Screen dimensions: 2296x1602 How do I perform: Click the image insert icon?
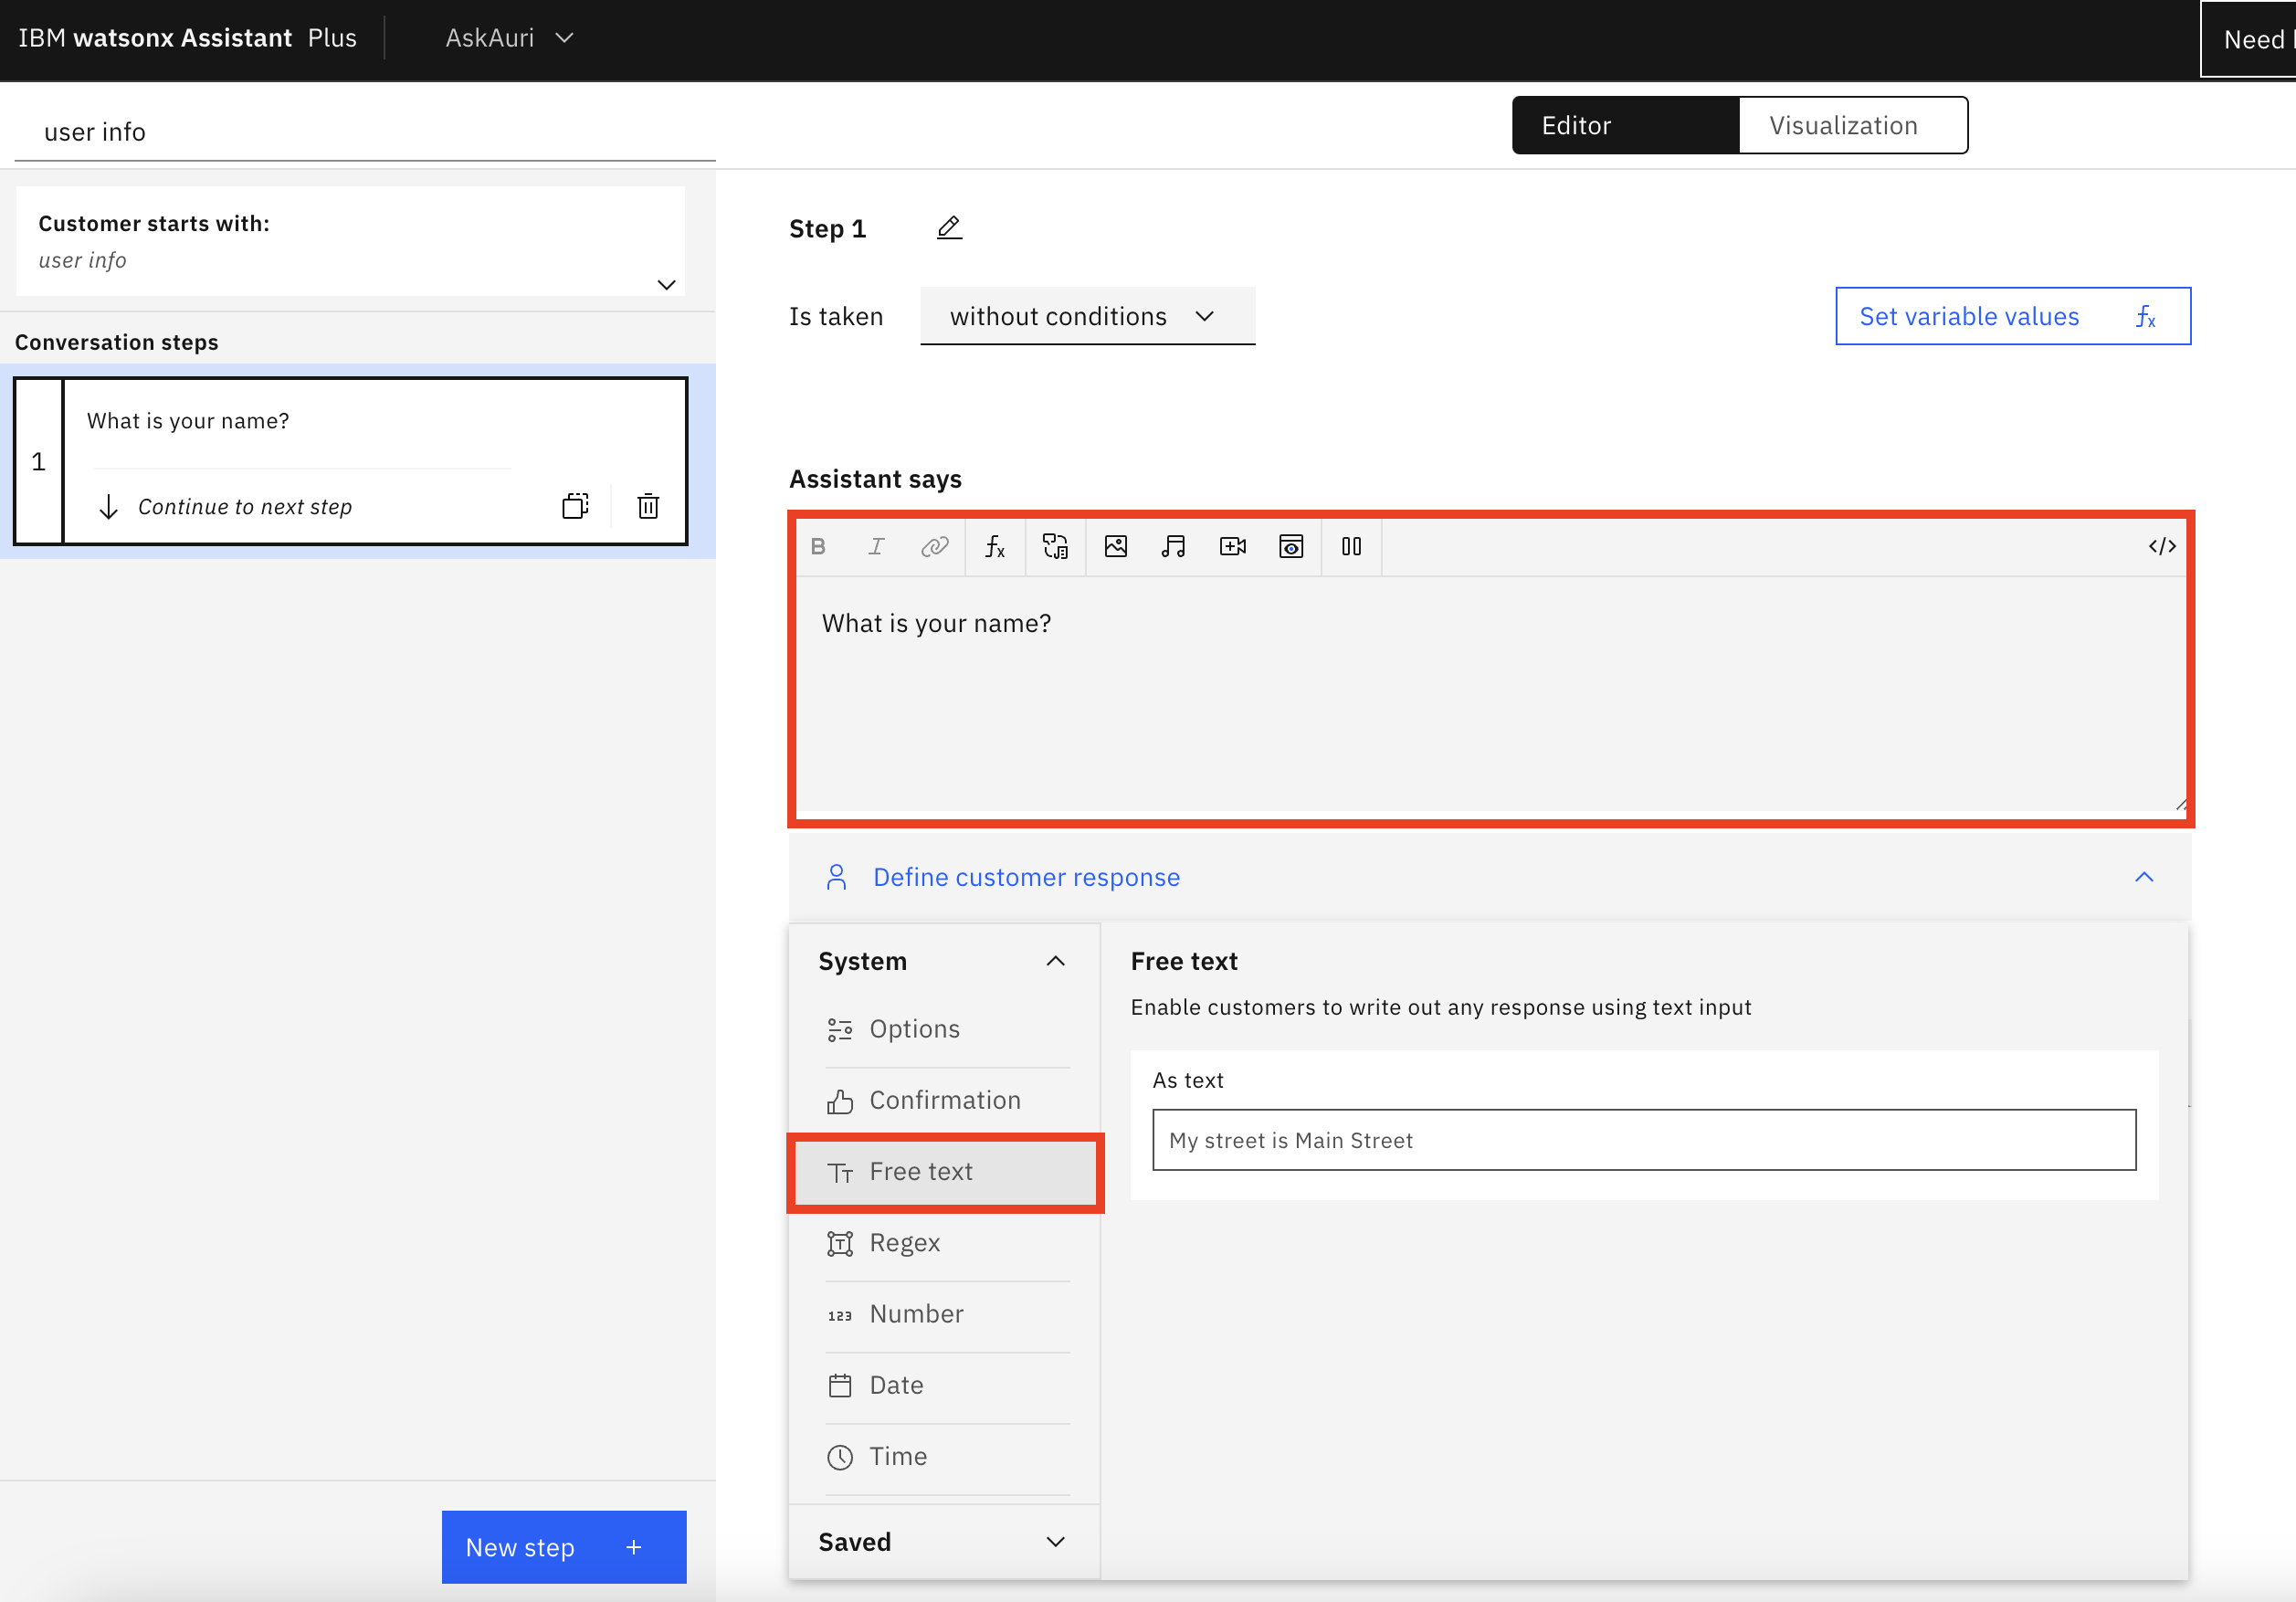click(x=1115, y=546)
